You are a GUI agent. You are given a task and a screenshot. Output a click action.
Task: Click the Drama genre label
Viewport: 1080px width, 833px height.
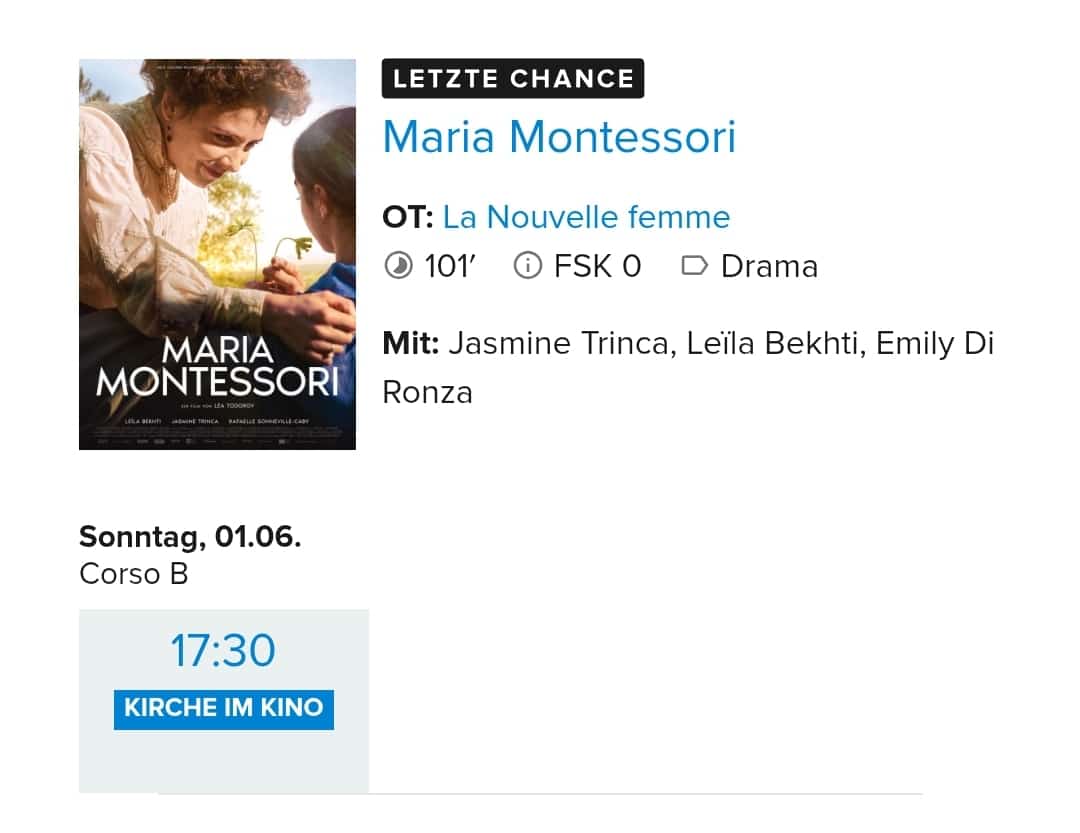pos(769,266)
